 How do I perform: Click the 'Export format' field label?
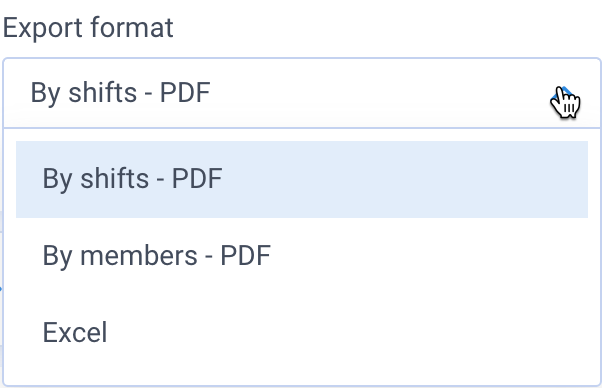point(88,28)
